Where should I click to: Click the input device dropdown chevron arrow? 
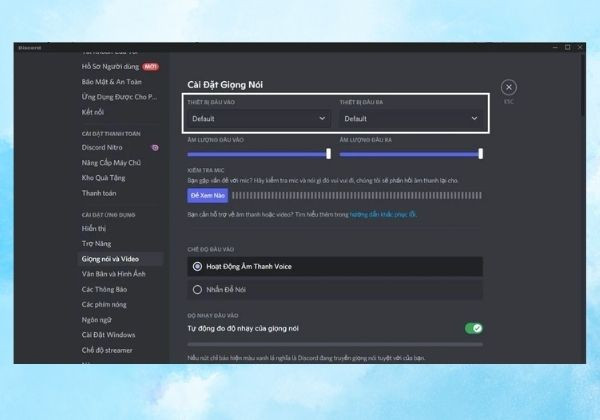coord(322,119)
